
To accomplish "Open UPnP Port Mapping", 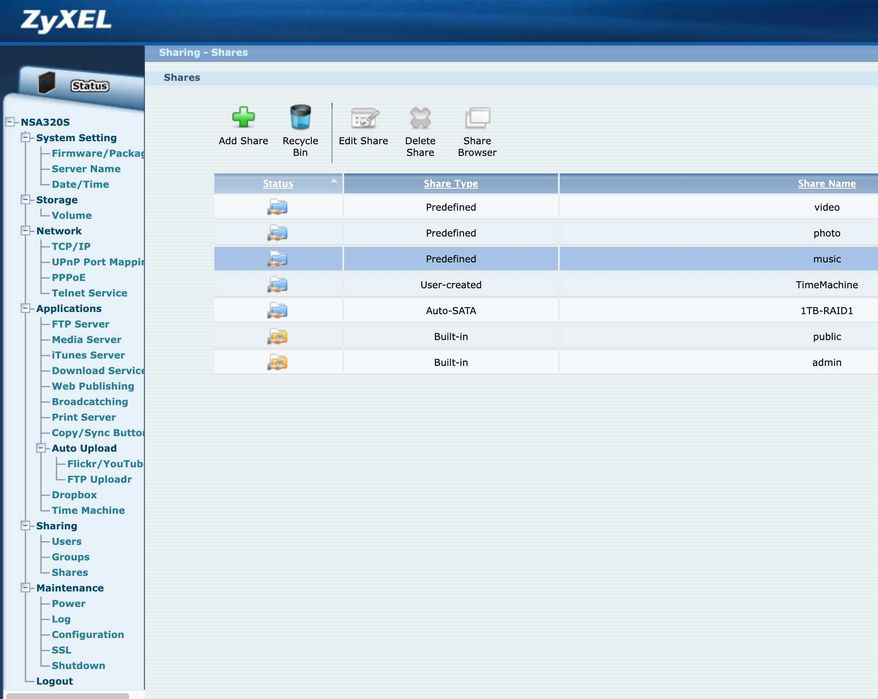I will pyautogui.click(x=98, y=262).
